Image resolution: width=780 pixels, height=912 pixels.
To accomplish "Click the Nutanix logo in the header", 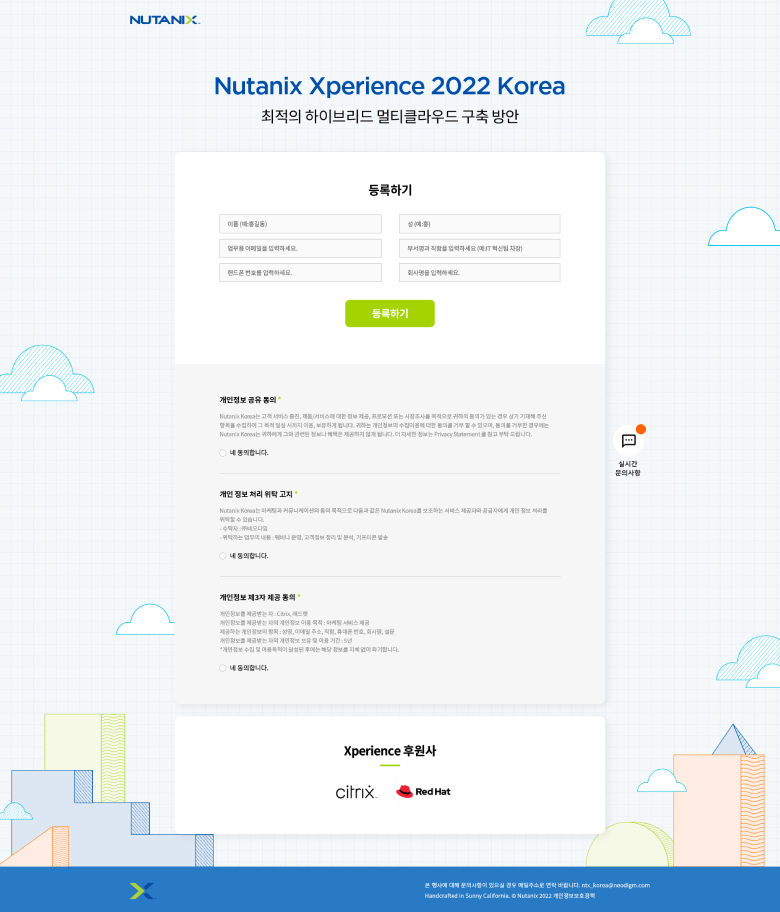I will pos(165,20).
